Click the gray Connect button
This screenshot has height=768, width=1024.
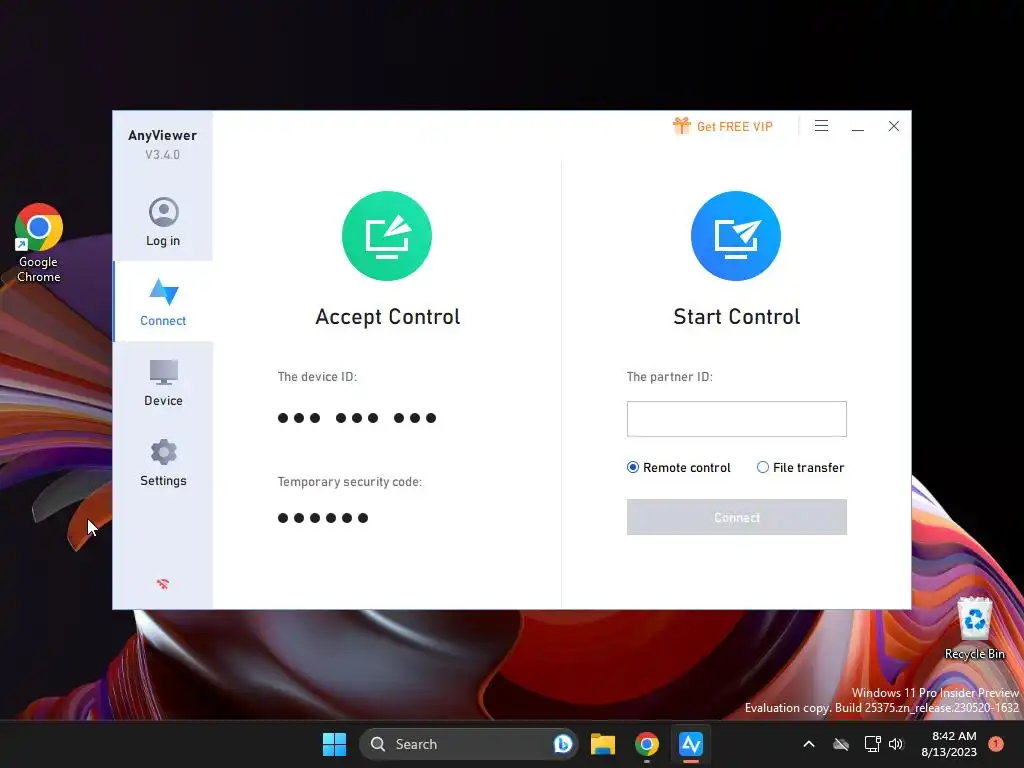coord(737,517)
